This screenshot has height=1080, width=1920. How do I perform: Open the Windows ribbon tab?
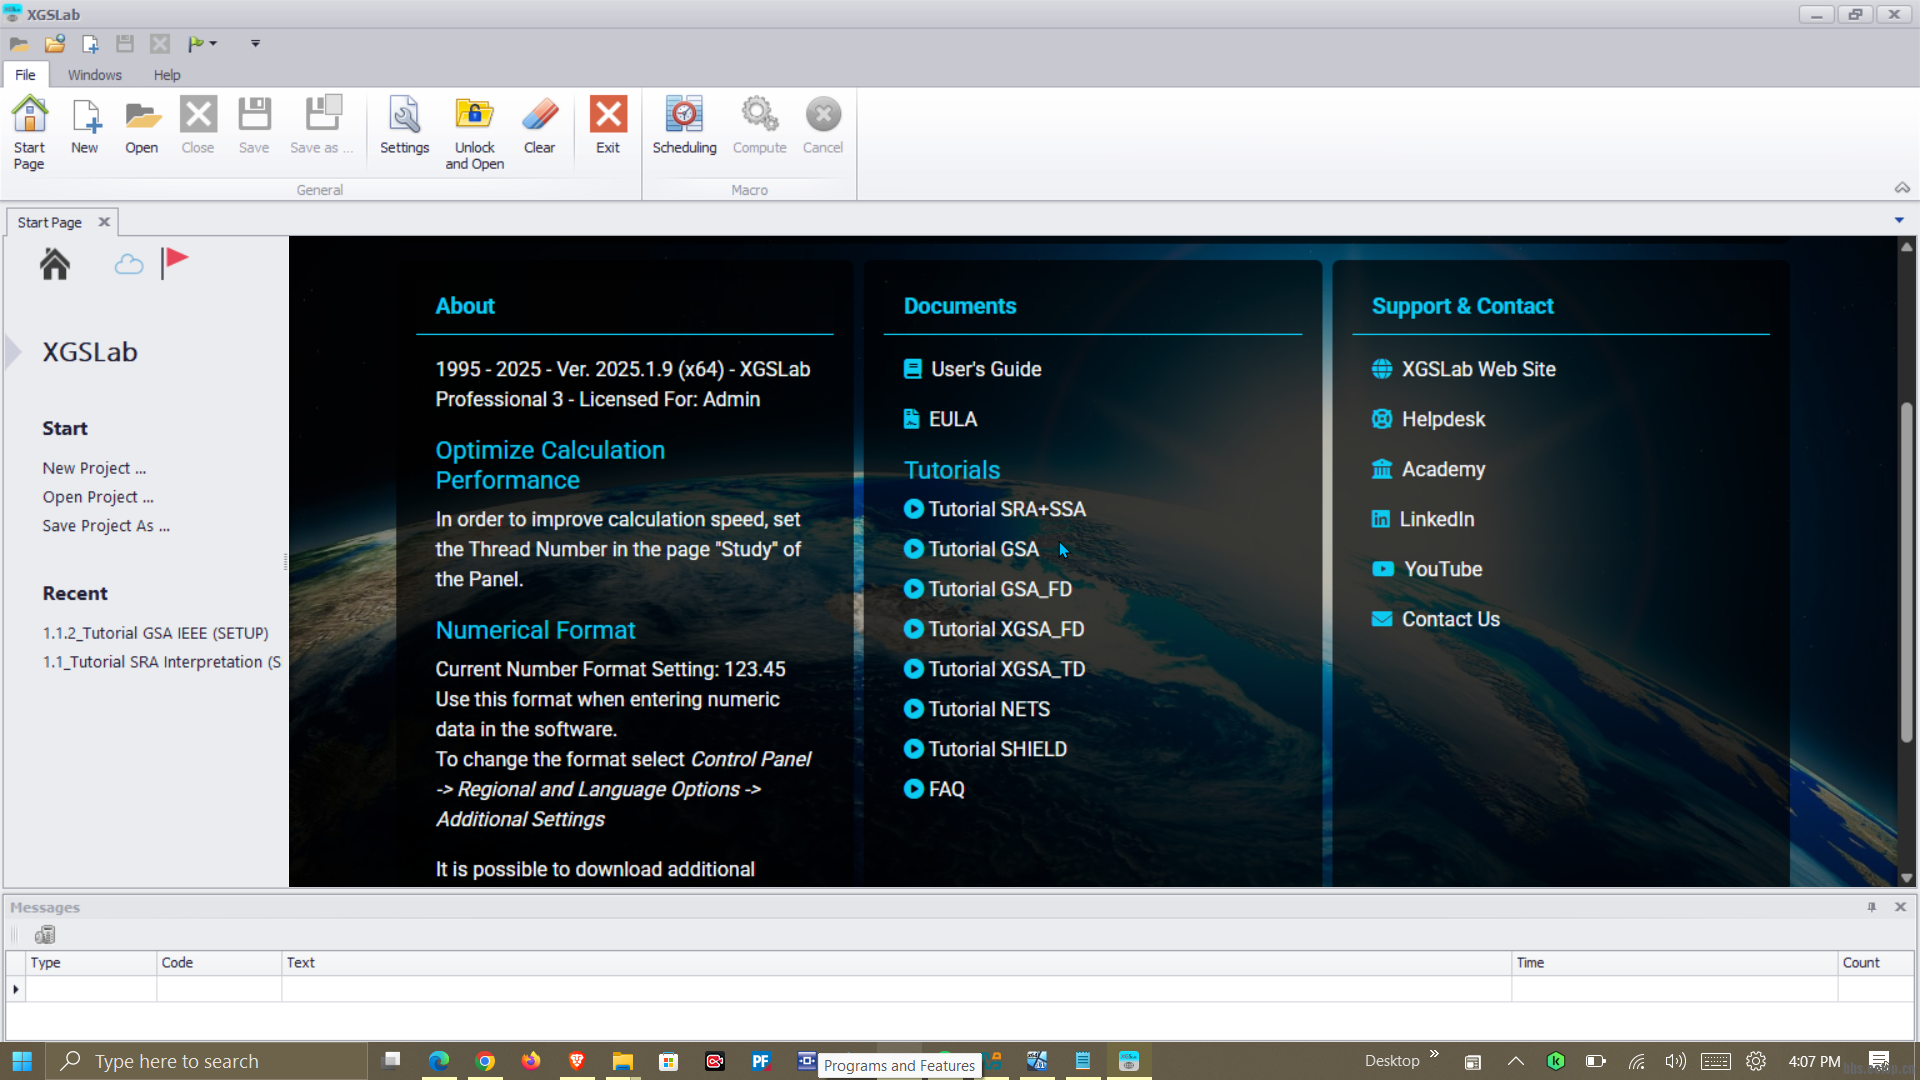pyautogui.click(x=95, y=75)
